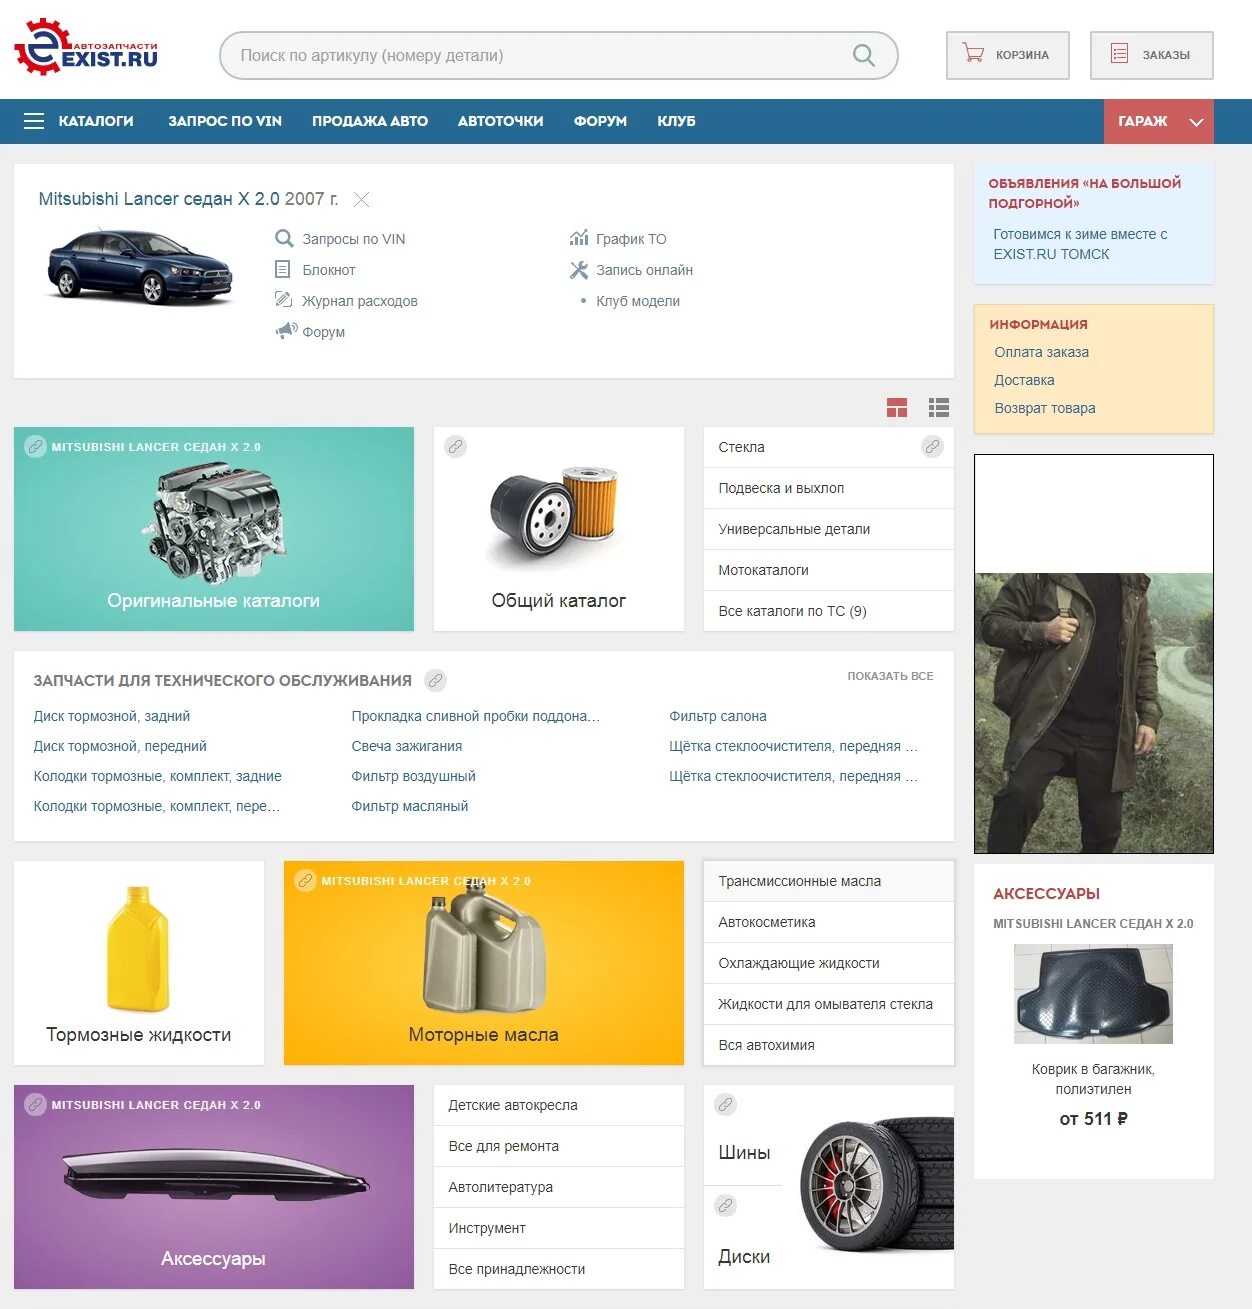
Task: Open Все каталоги по ТС (9)
Action: click(x=829, y=611)
